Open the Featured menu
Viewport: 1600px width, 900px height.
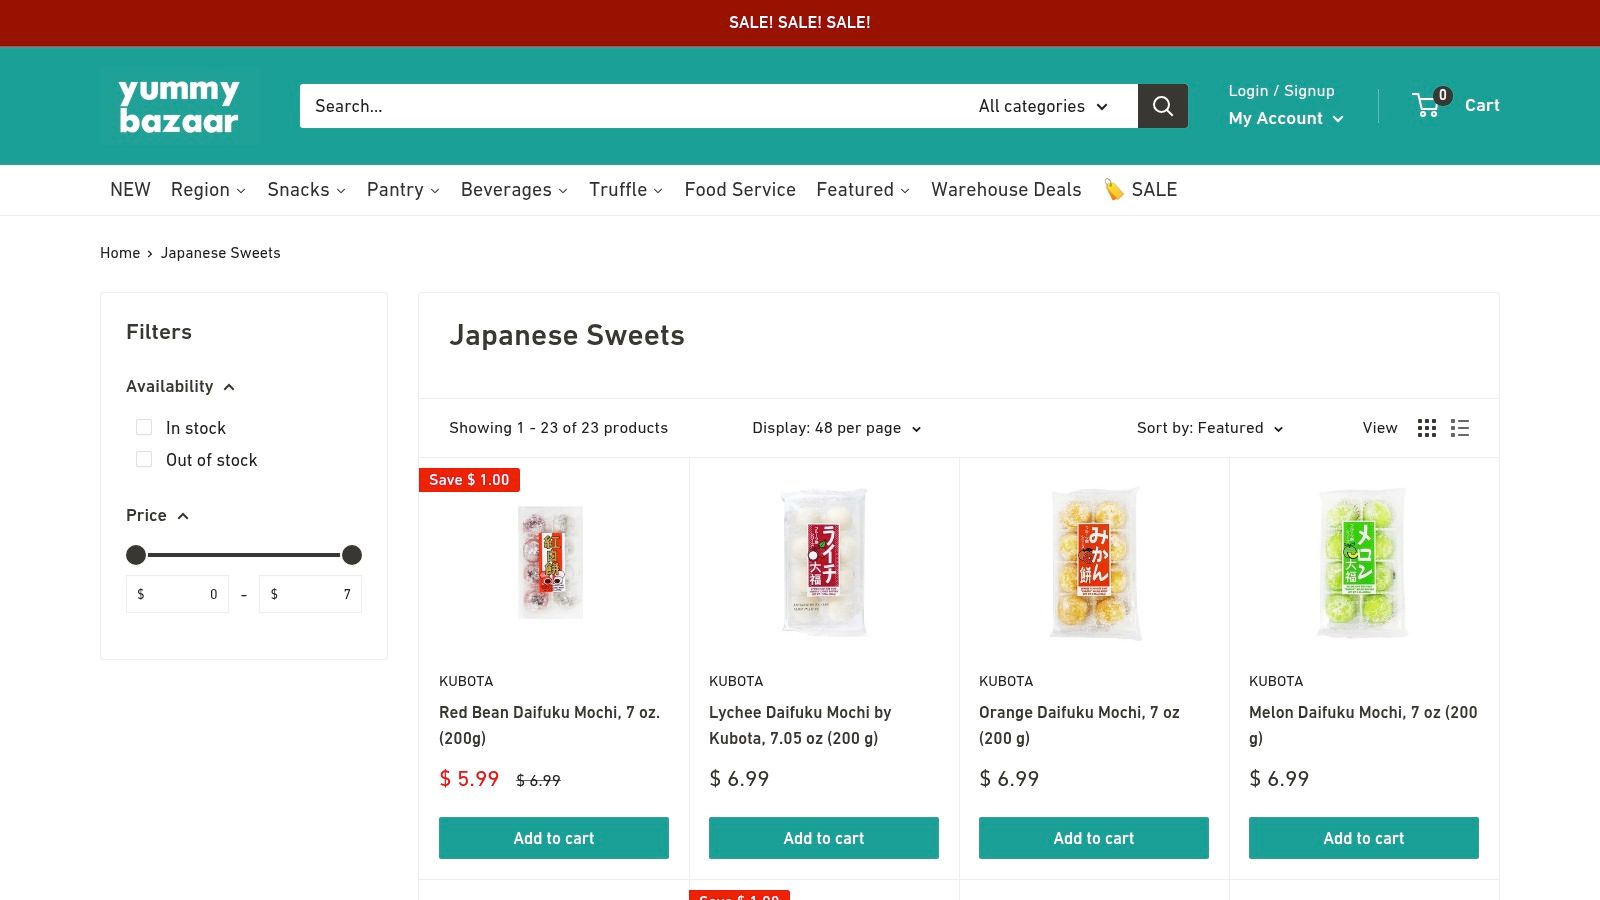click(863, 190)
